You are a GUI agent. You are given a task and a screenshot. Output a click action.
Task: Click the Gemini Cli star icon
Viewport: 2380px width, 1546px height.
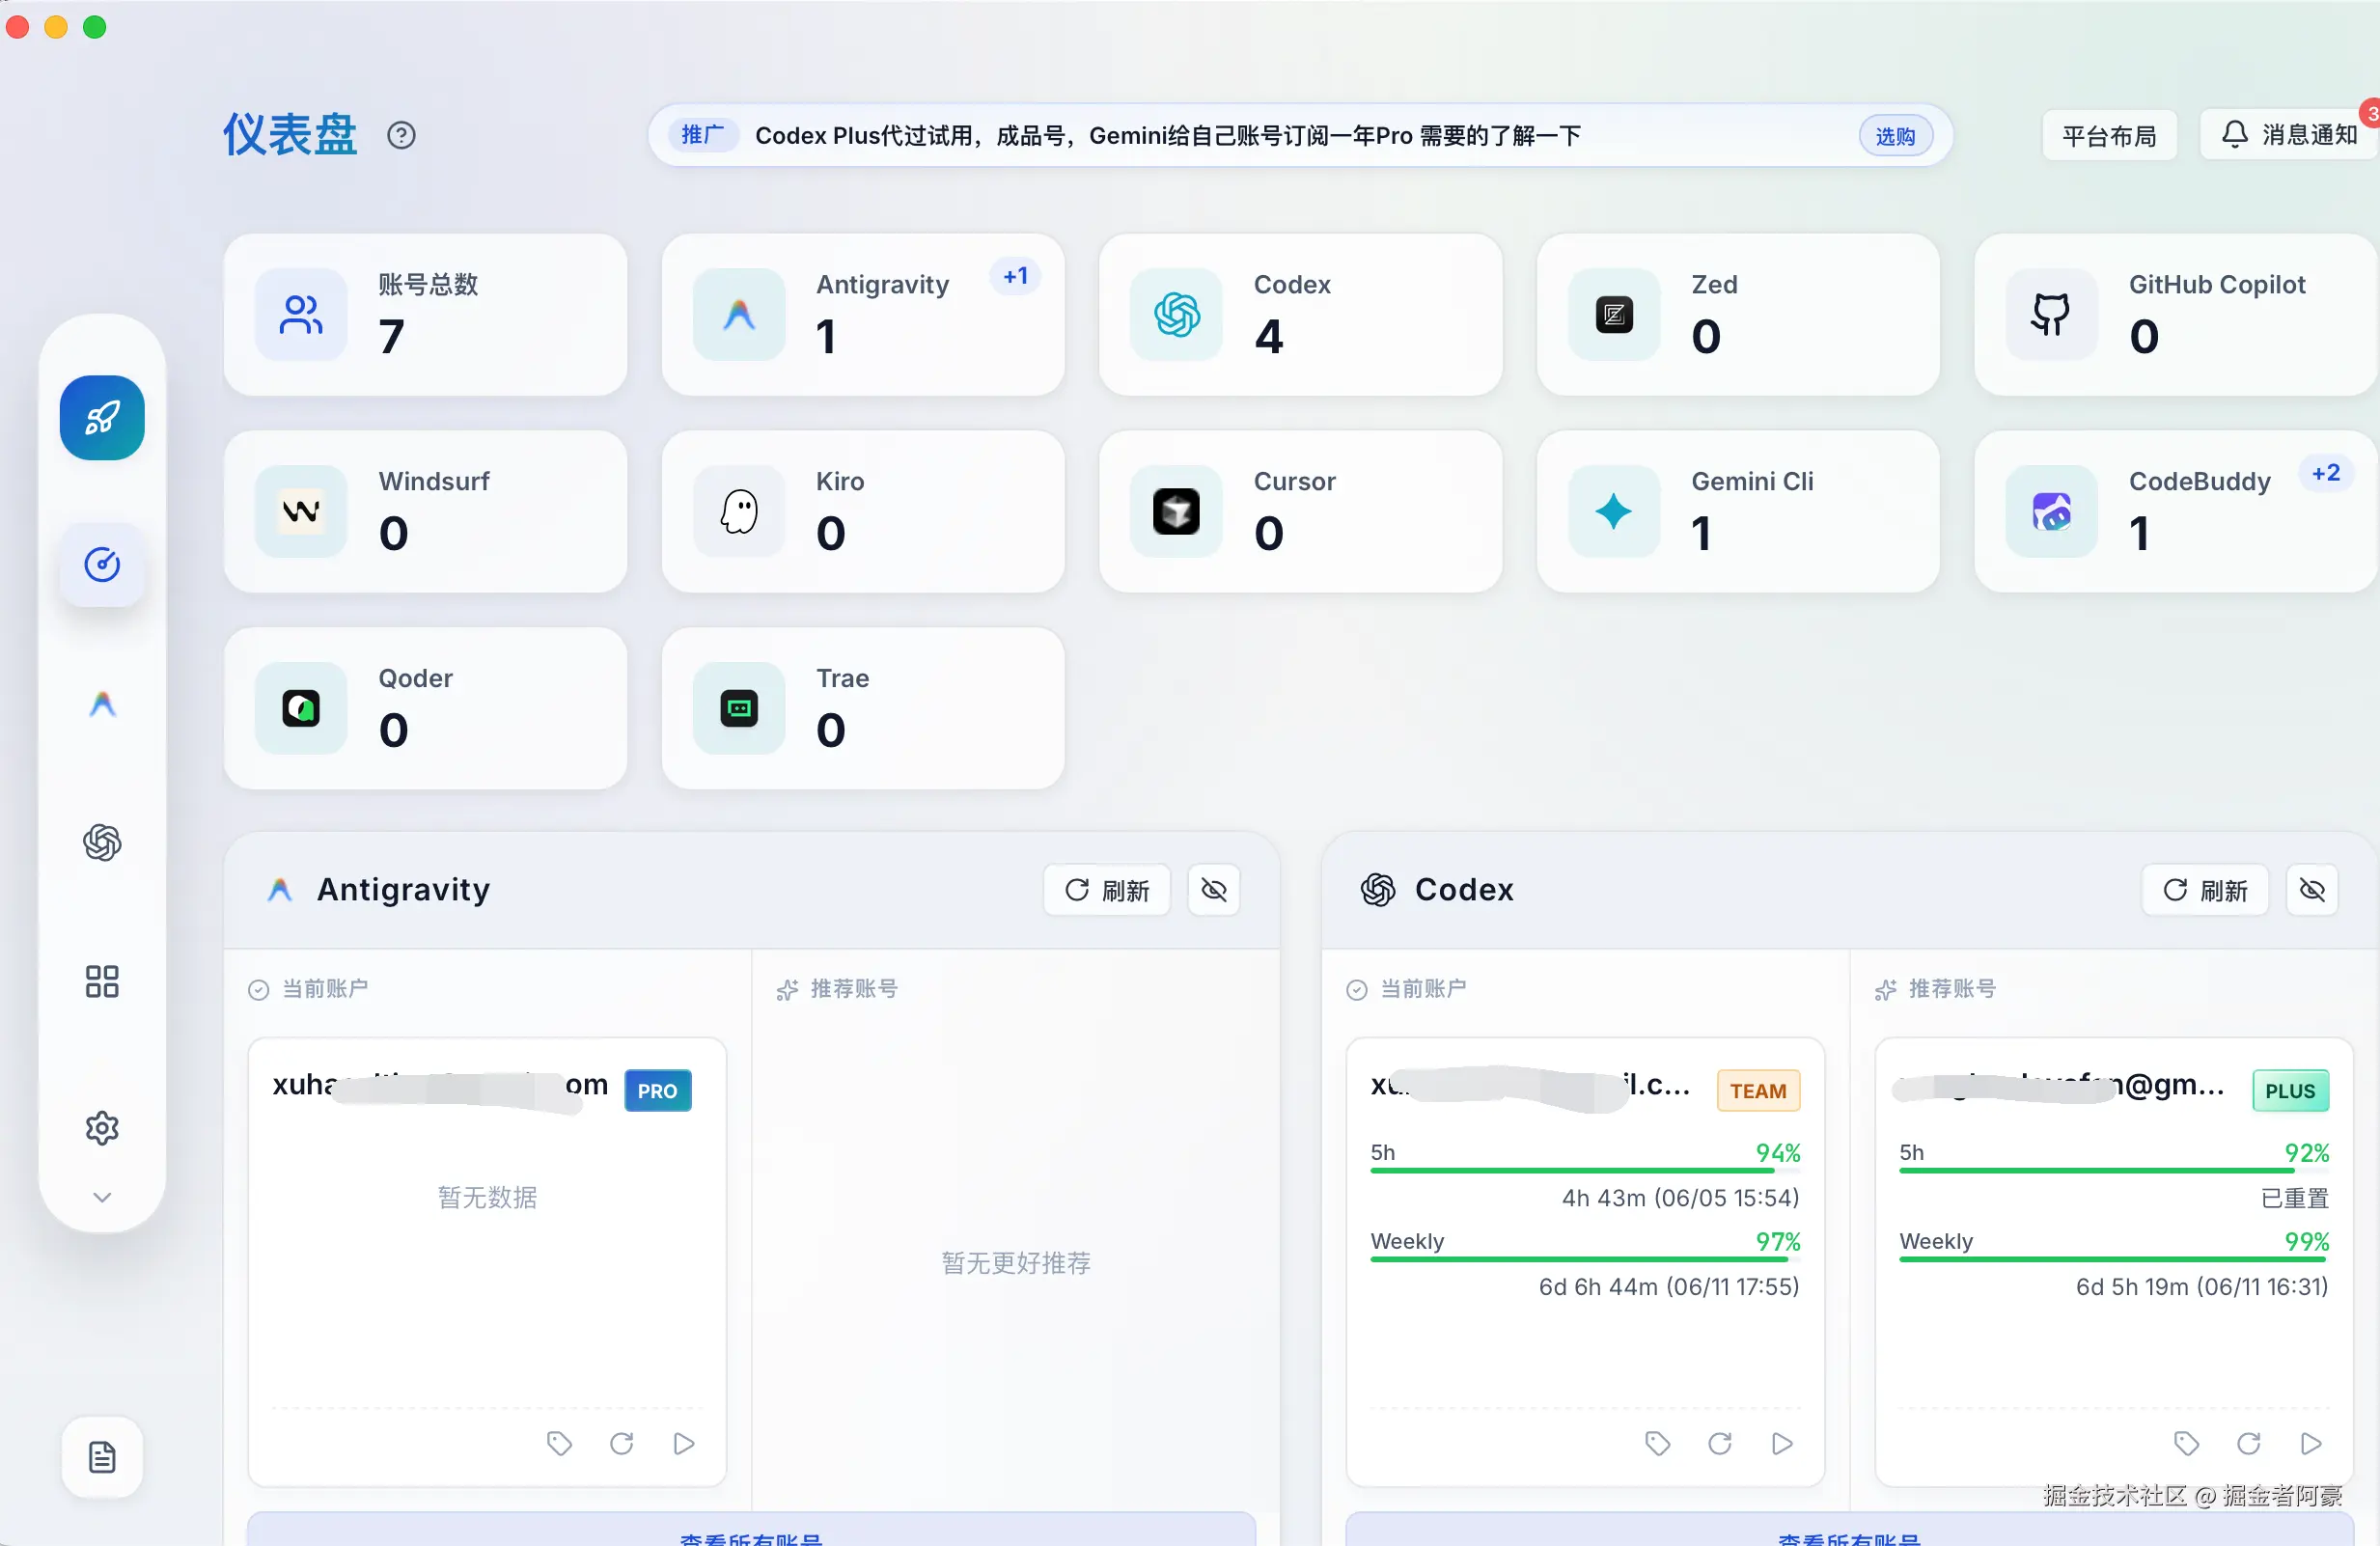click(x=1614, y=512)
